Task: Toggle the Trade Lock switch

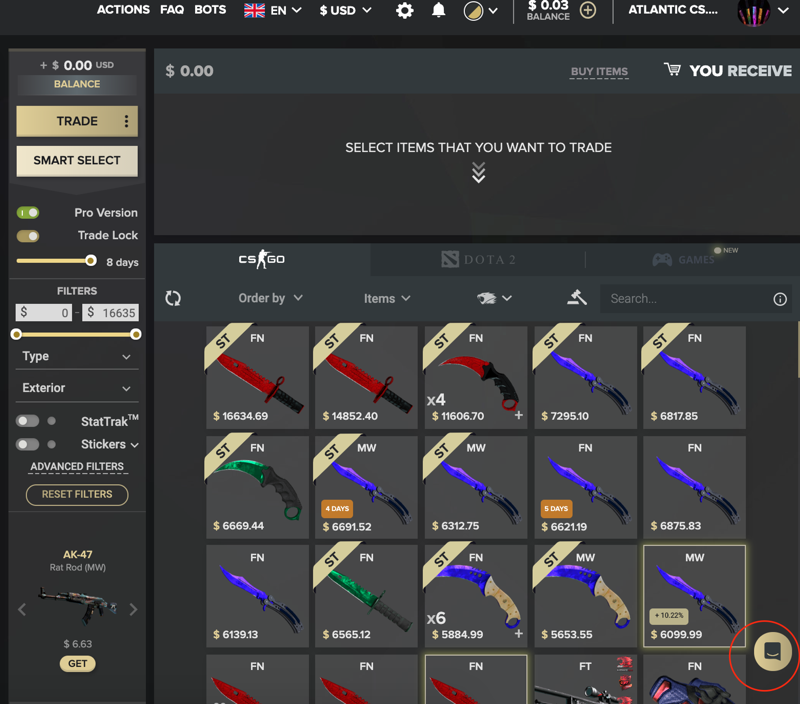Action: (x=28, y=236)
